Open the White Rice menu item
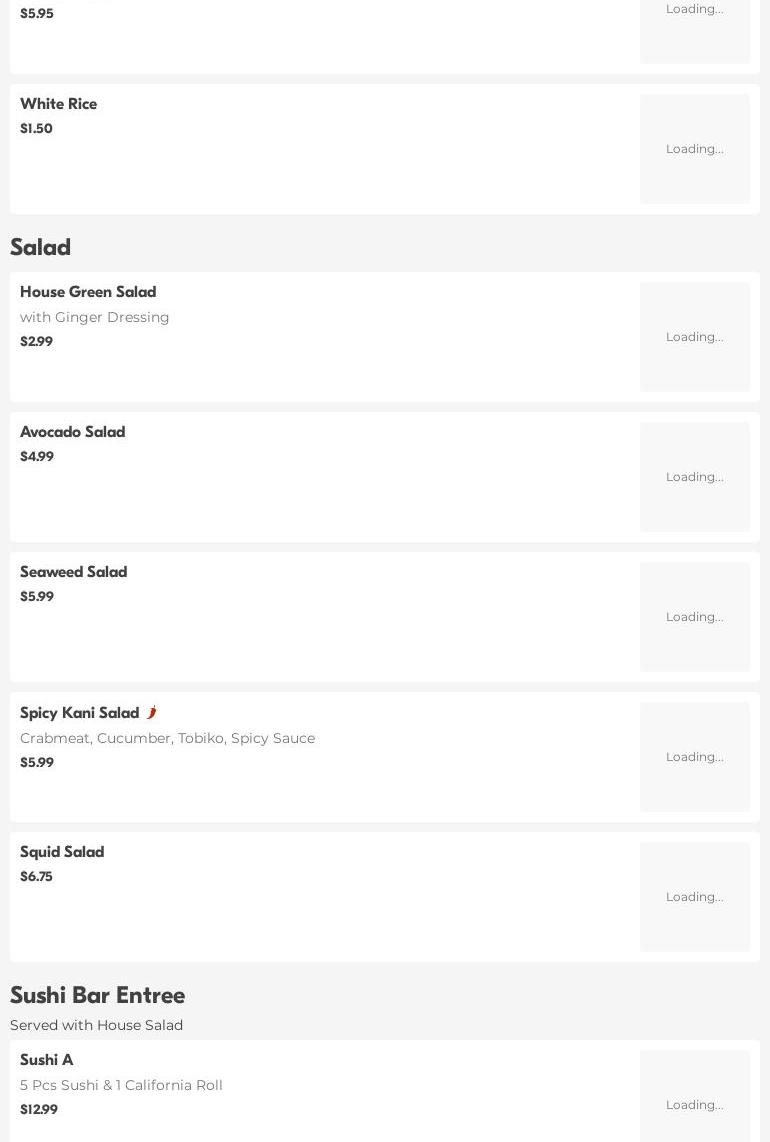The height and width of the screenshot is (1142, 770). click(59, 104)
